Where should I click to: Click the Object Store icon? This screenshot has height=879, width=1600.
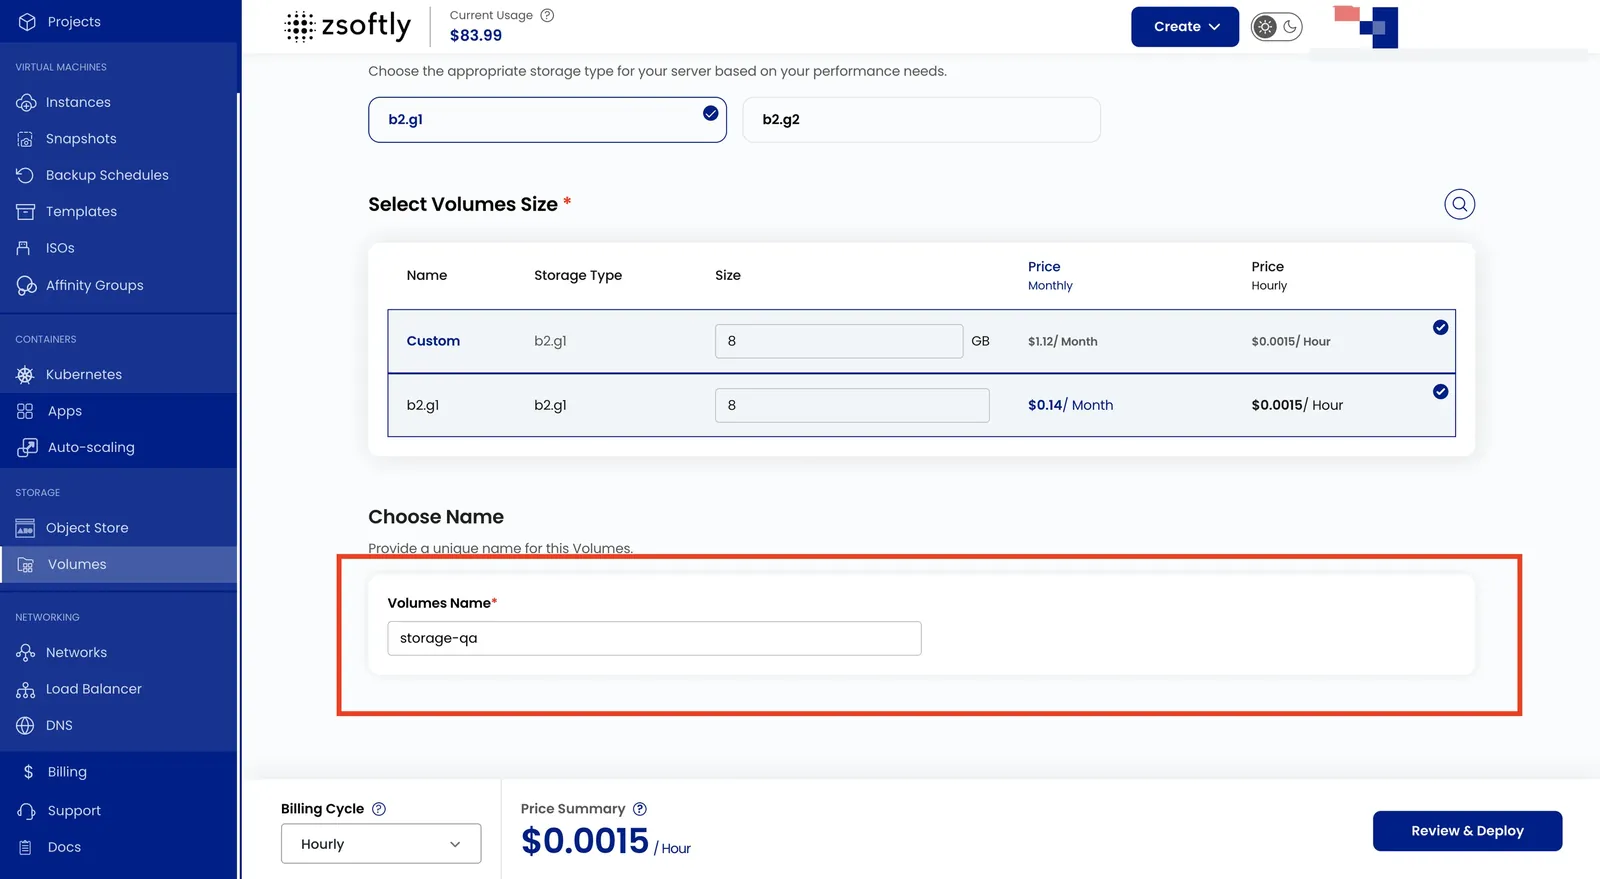point(26,528)
